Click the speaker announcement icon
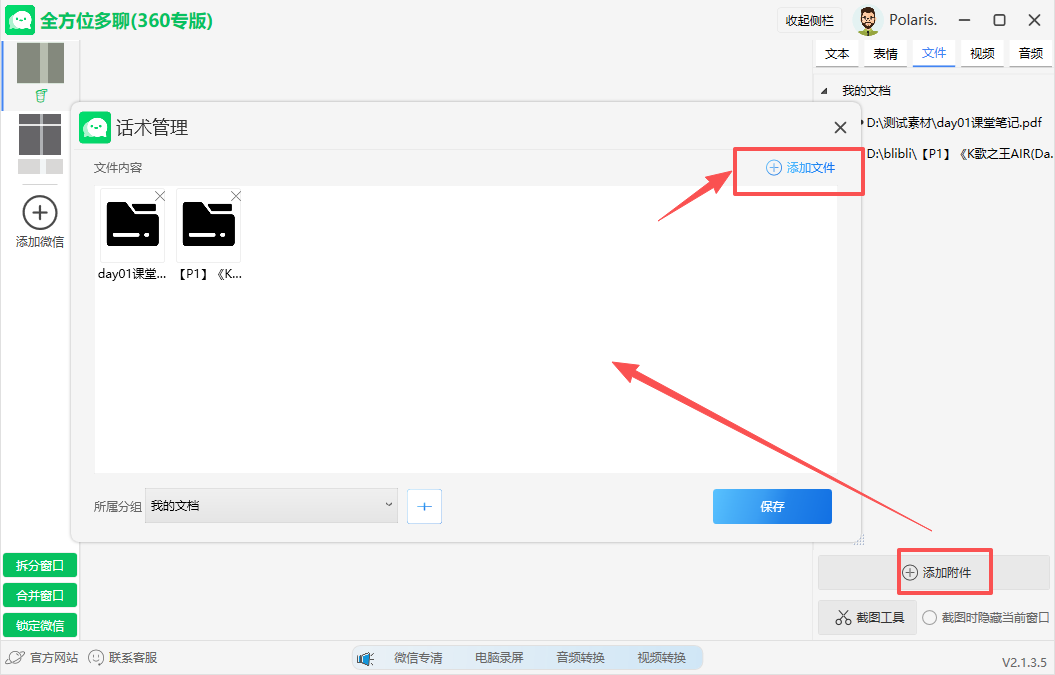Image resolution: width=1055 pixels, height=675 pixels. coord(365,658)
